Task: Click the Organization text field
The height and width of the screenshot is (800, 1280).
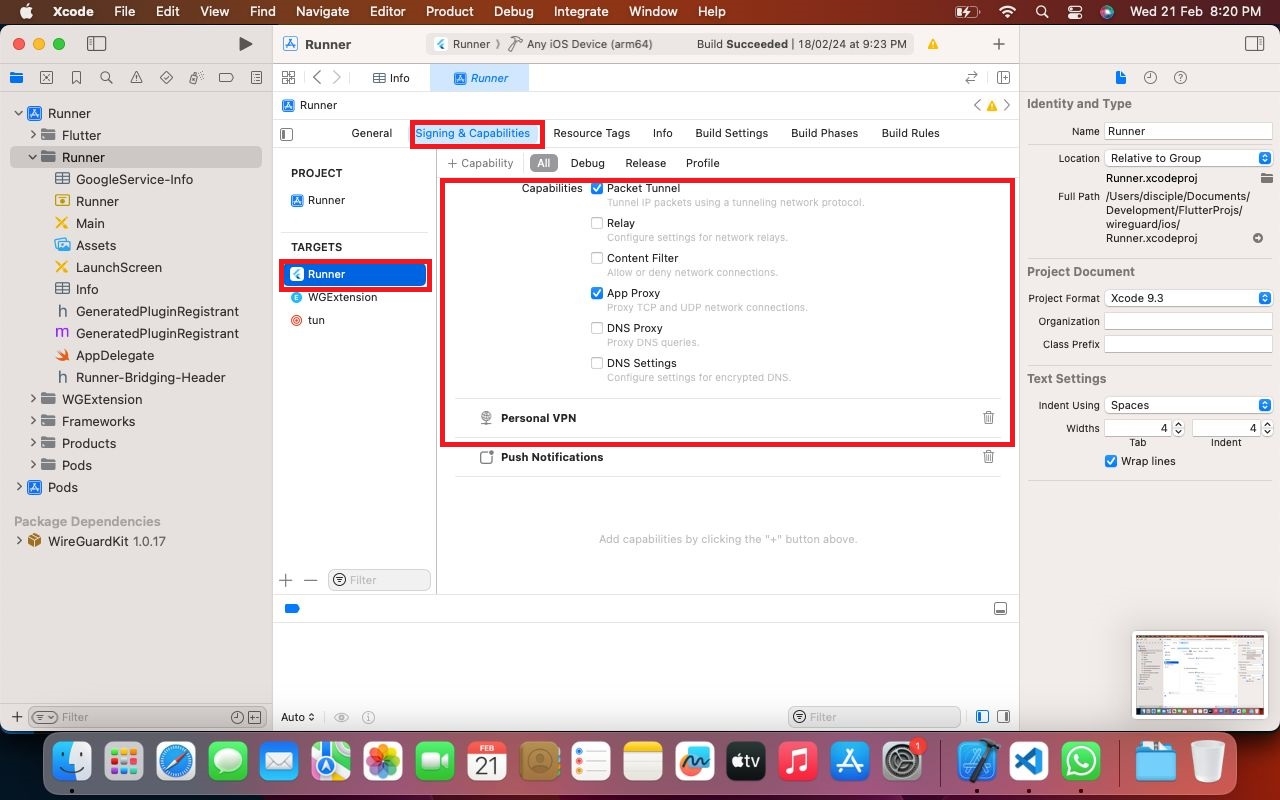Action: (x=1187, y=321)
